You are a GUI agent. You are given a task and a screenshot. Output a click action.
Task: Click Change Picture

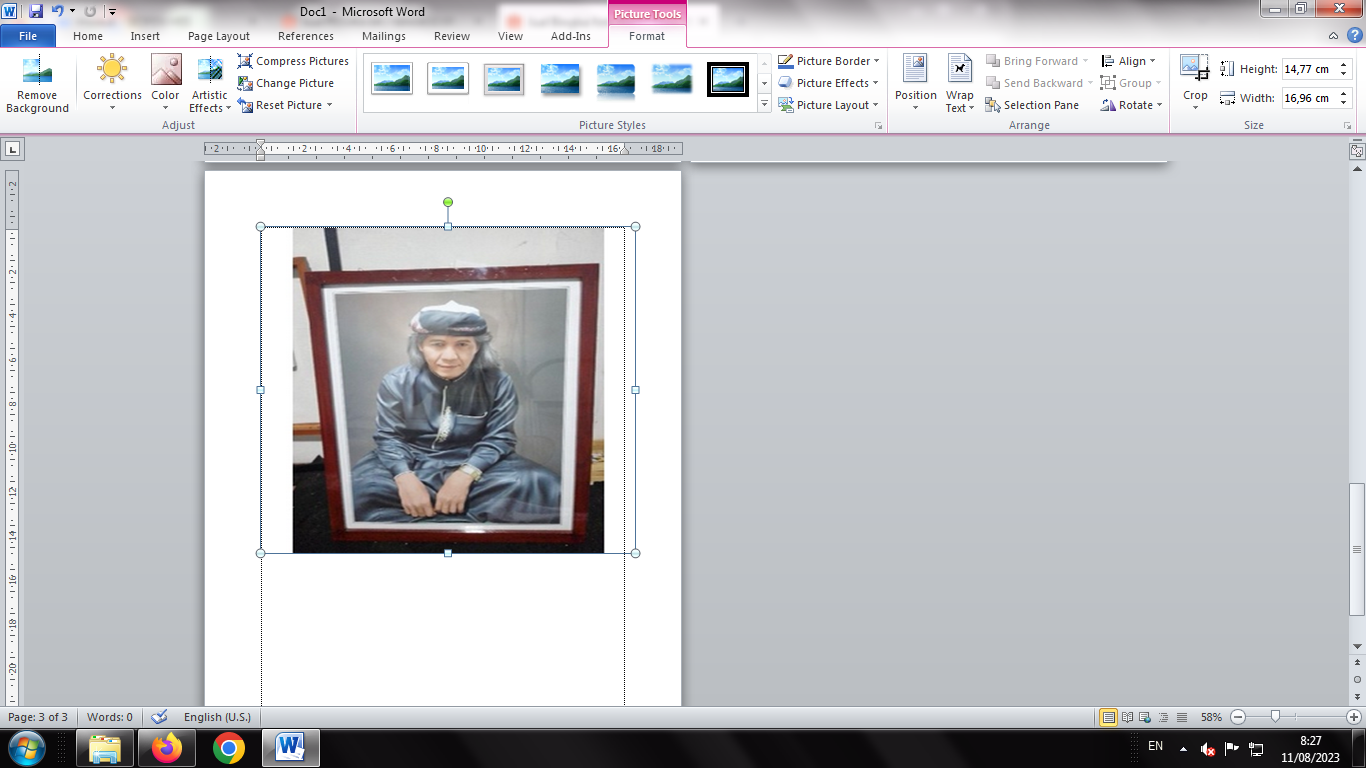285,83
